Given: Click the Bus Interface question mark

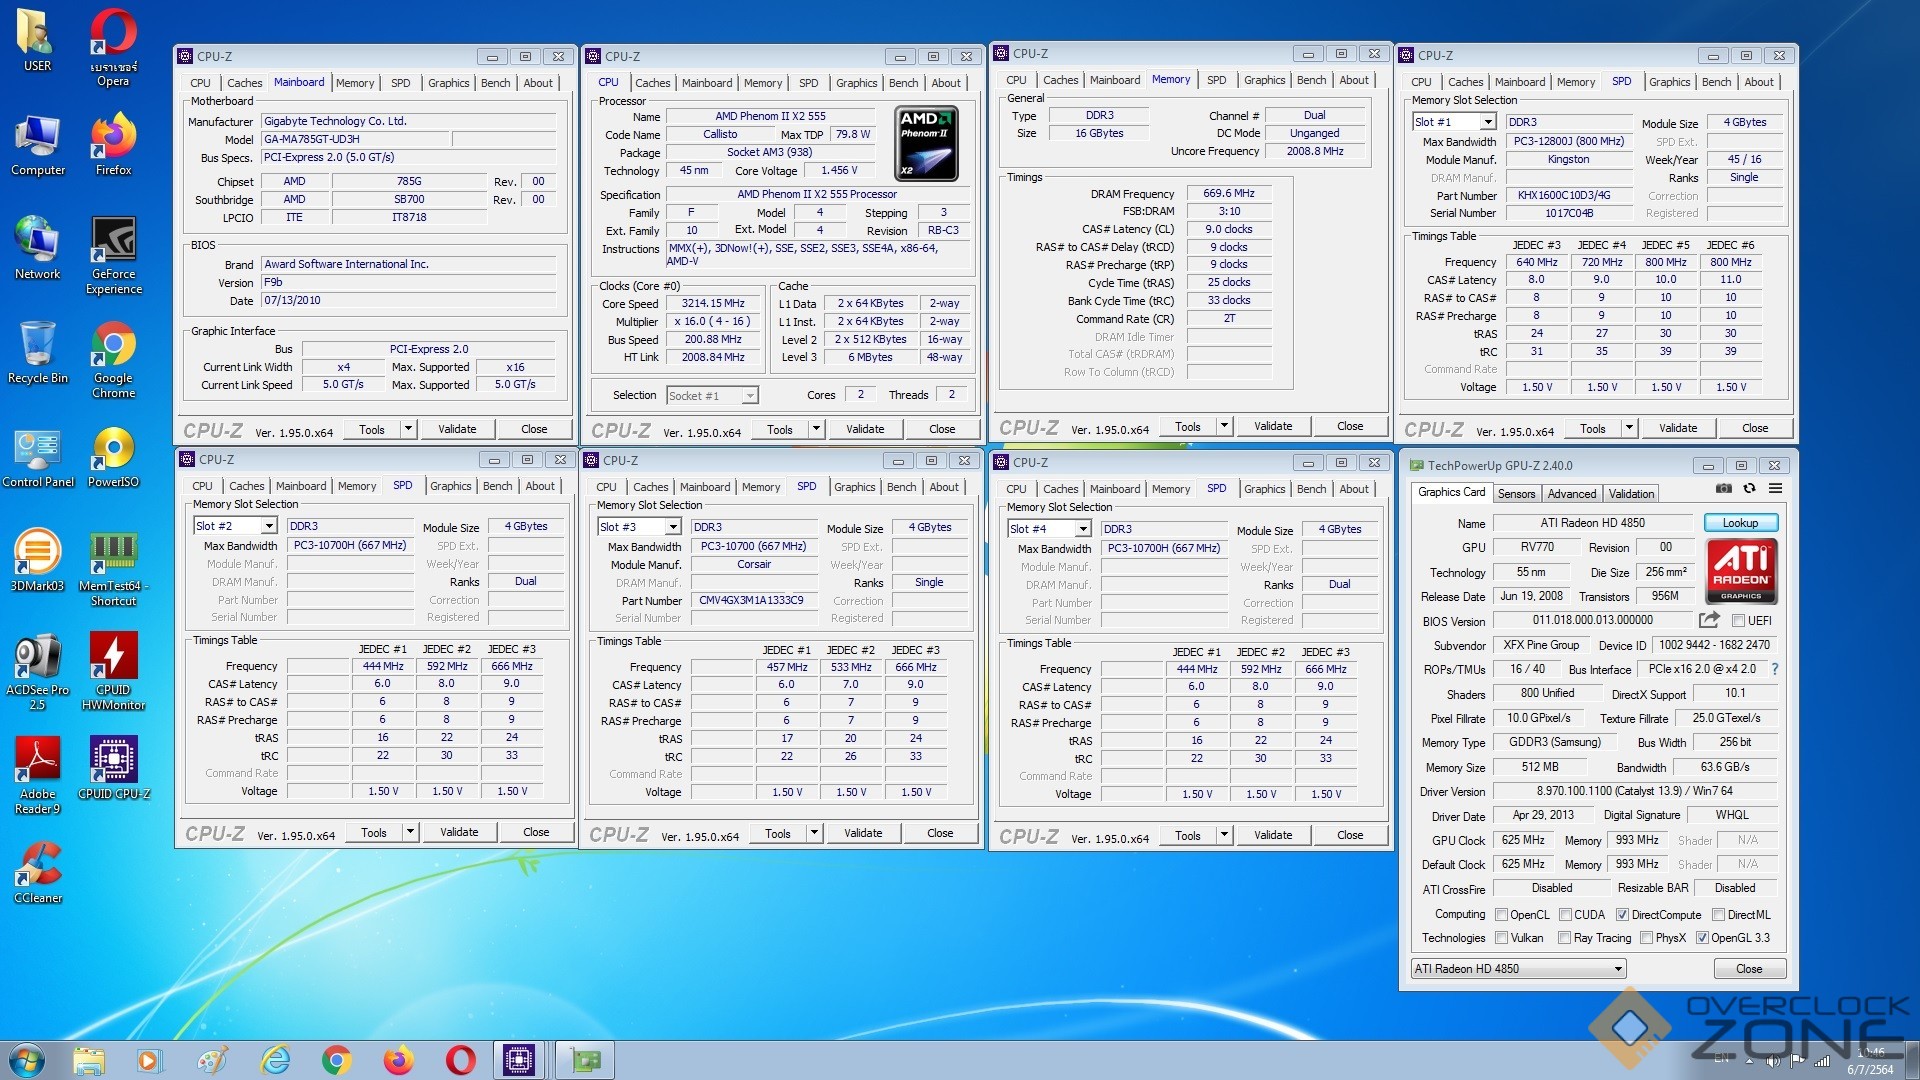Looking at the screenshot, I should (x=1775, y=669).
